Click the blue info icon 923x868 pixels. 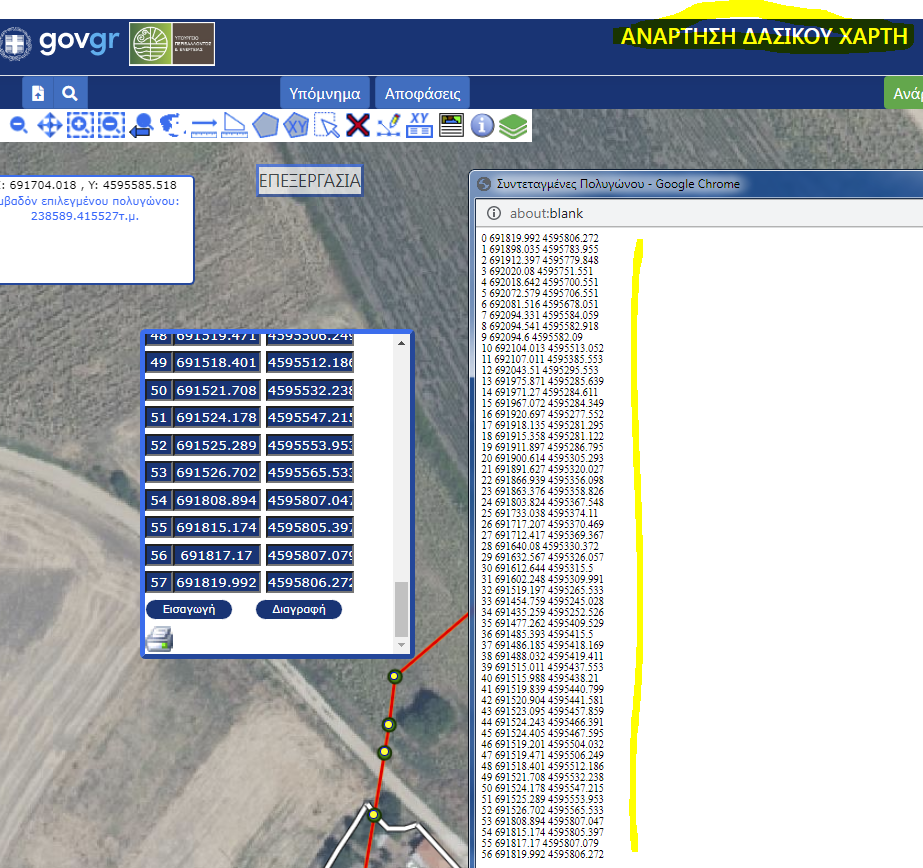[x=482, y=125]
